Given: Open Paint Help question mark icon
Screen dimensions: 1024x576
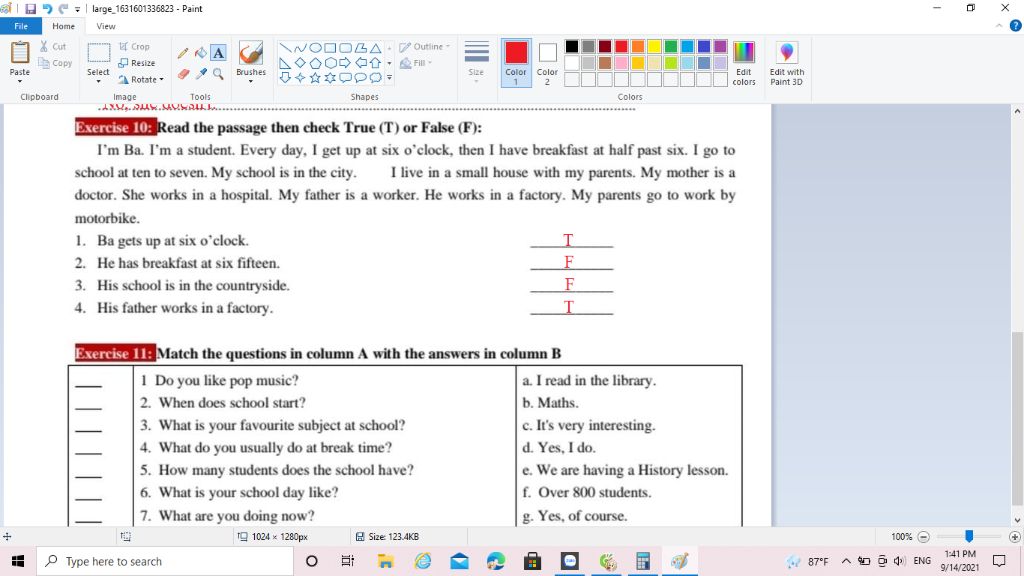Looking at the screenshot, I should [x=1016, y=26].
